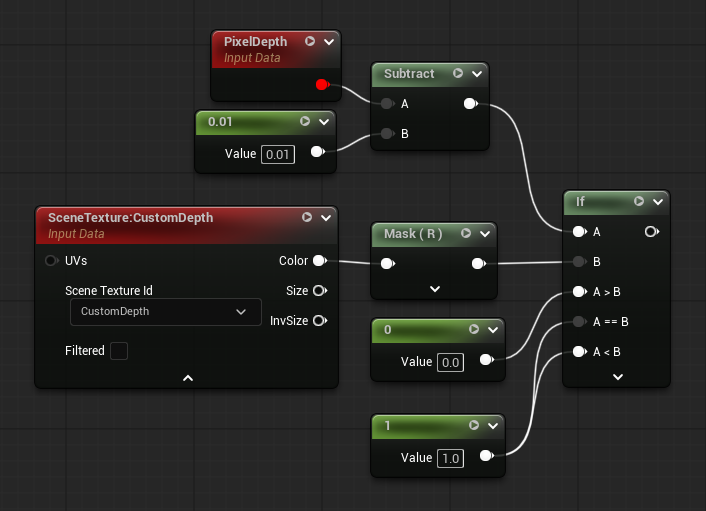706x511 pixels.
Task: Click the If node preview play icon
Action: pyautogui.click(x=639, y=201)
